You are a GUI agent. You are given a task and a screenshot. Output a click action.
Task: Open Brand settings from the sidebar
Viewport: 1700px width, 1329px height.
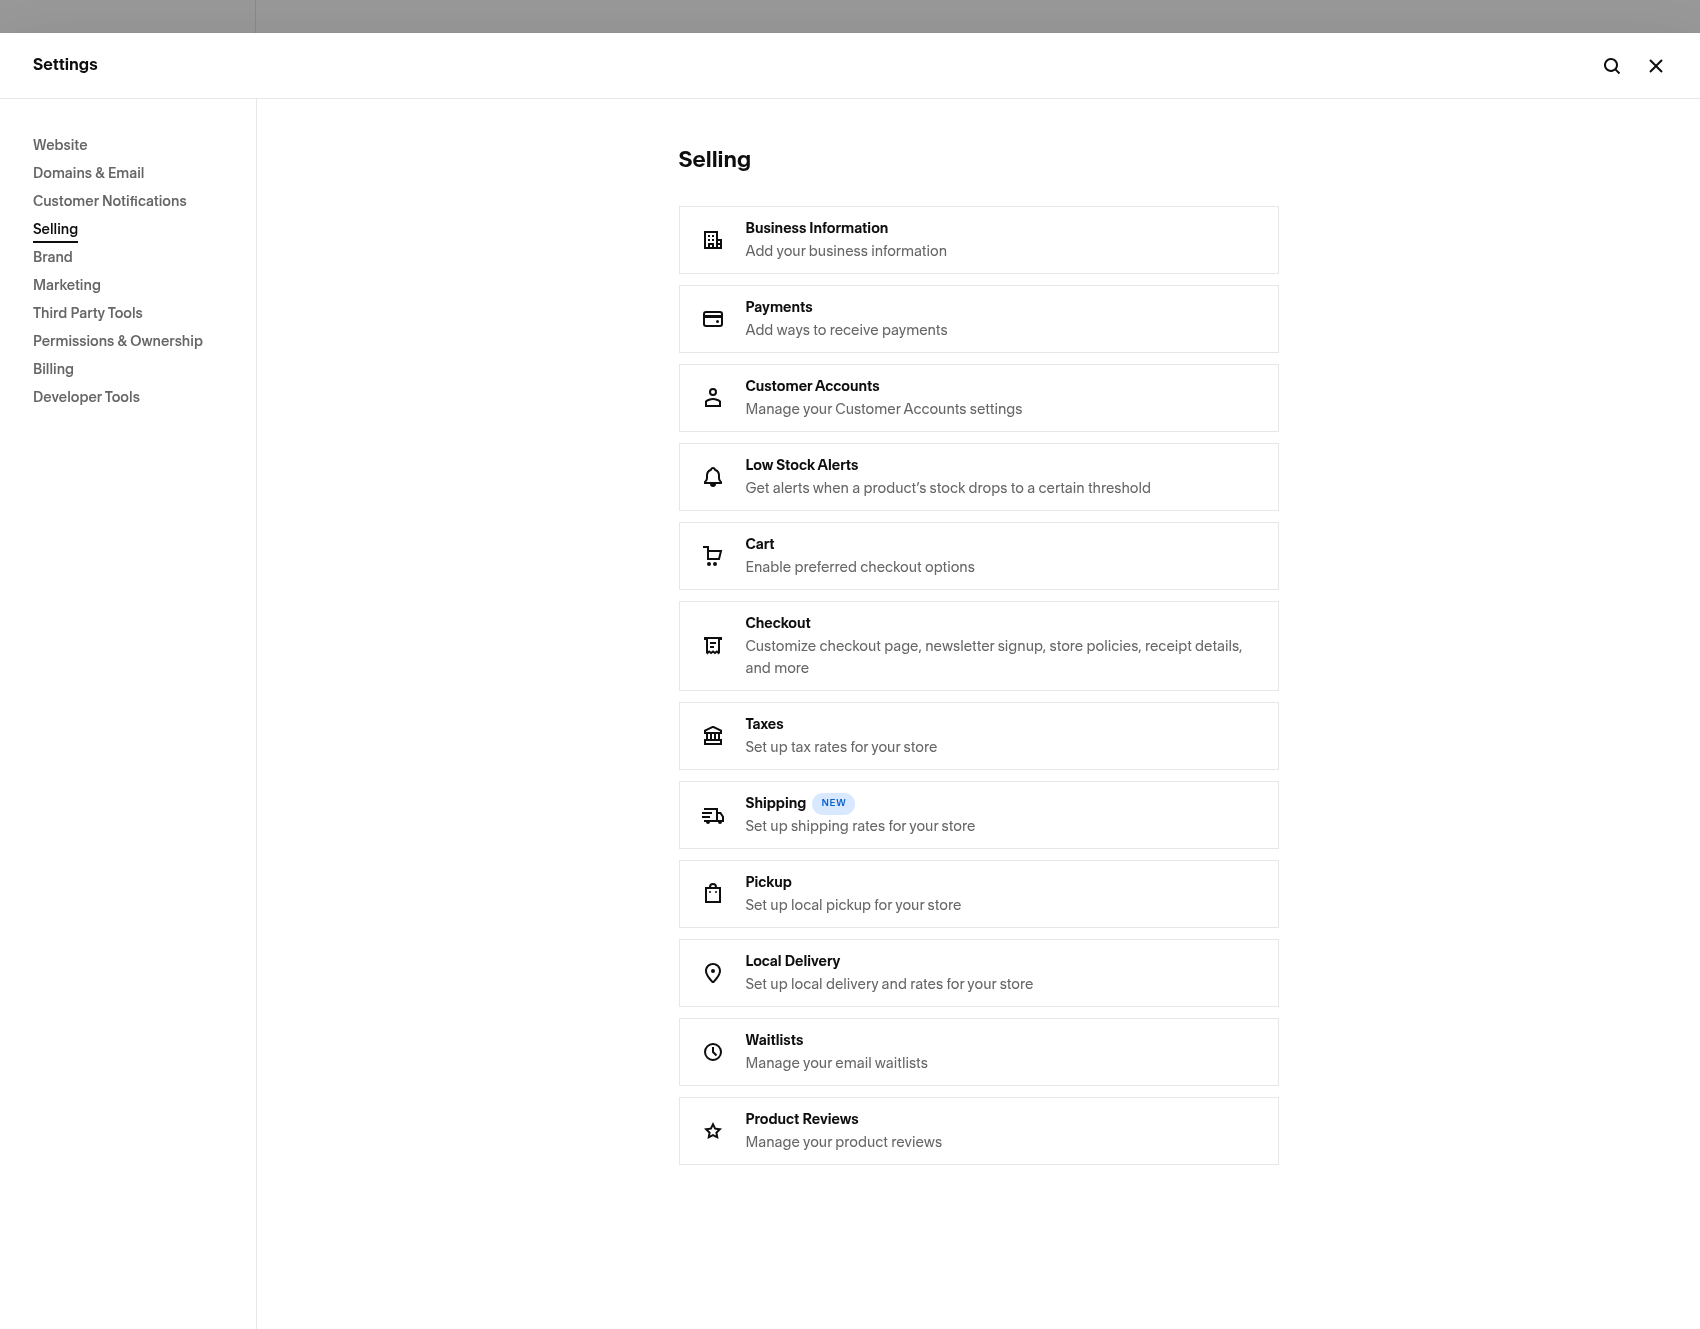(52, 257)
